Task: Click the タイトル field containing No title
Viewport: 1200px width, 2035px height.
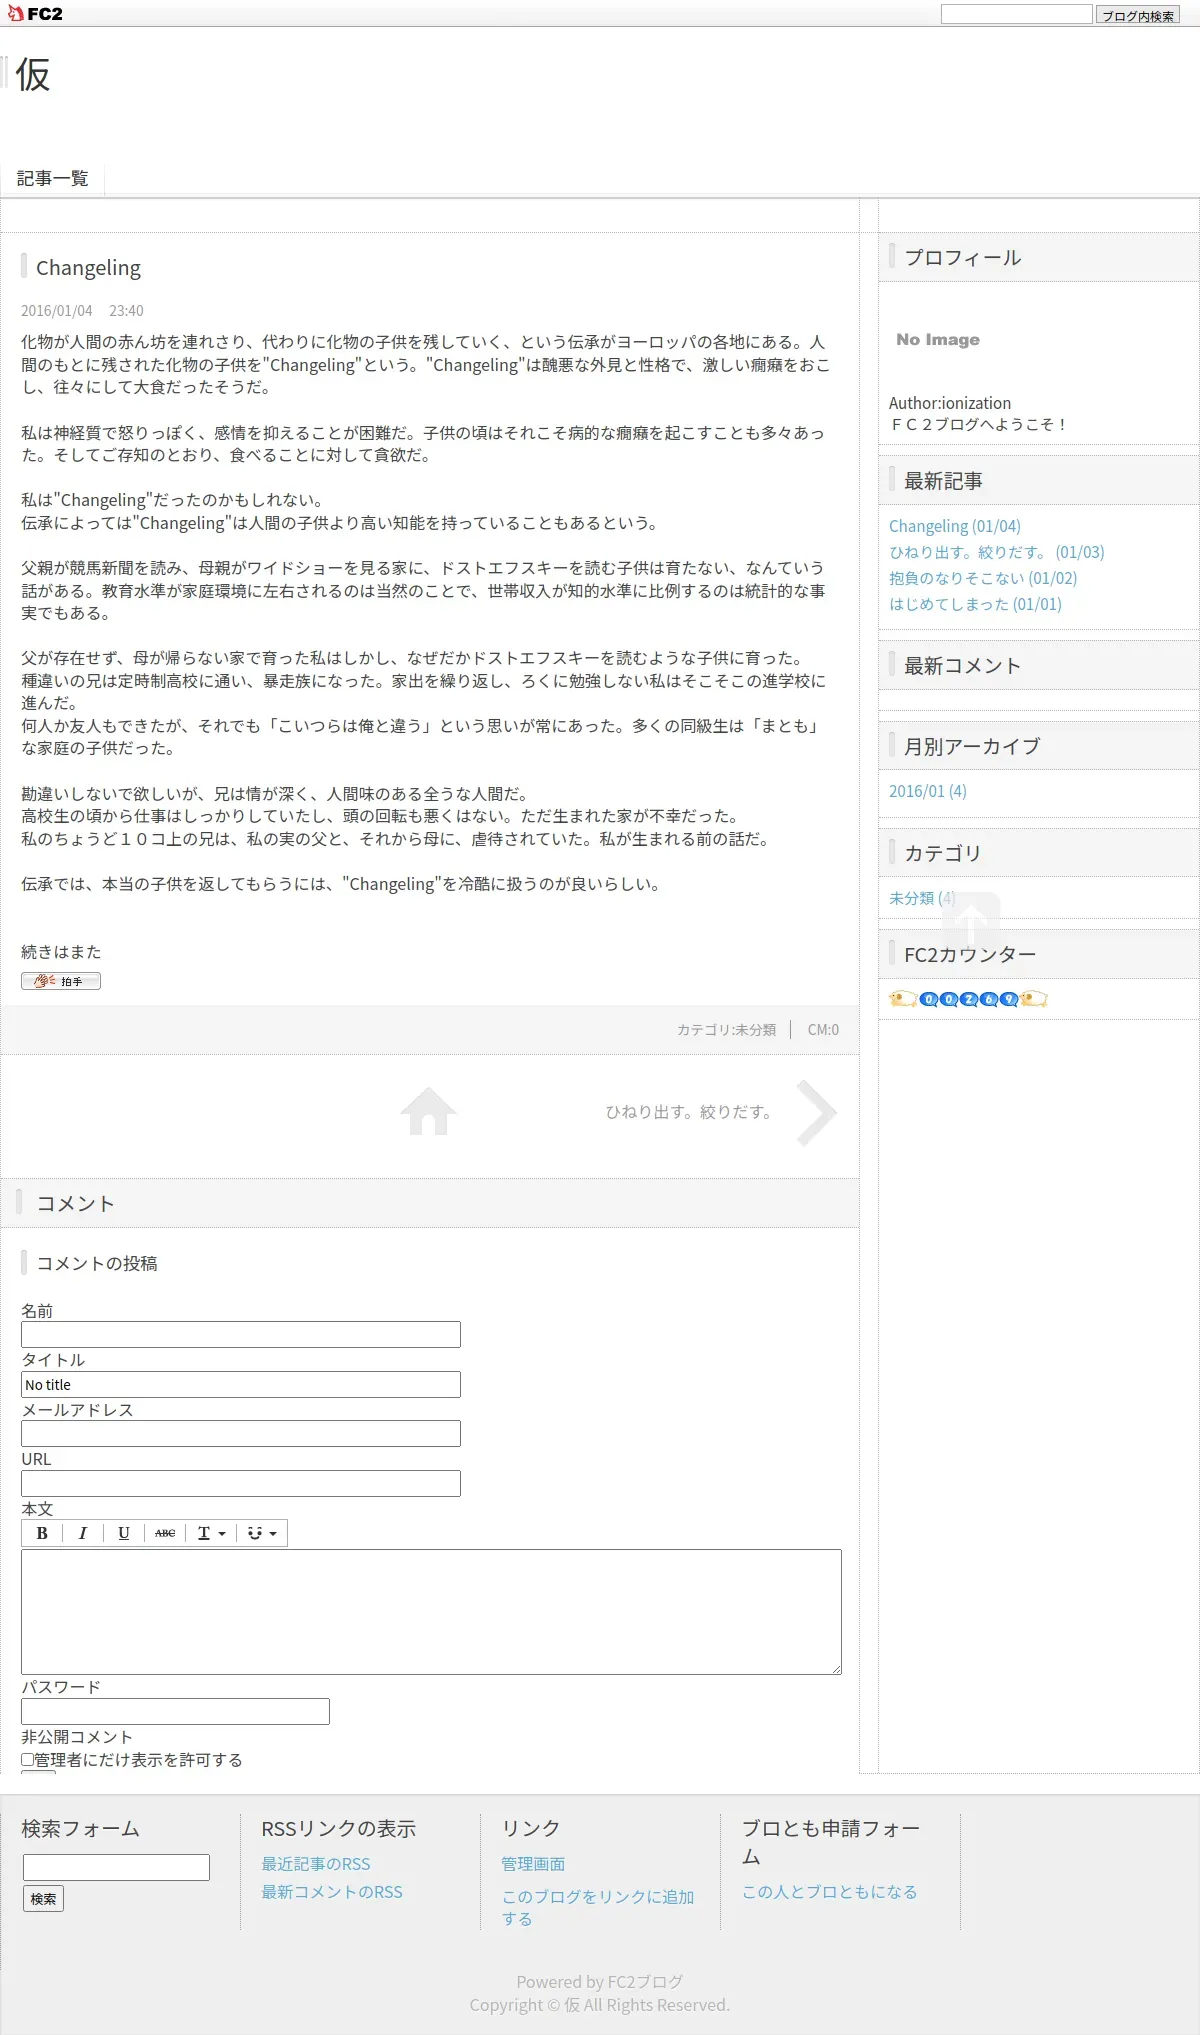Action: coord(241,1384)
